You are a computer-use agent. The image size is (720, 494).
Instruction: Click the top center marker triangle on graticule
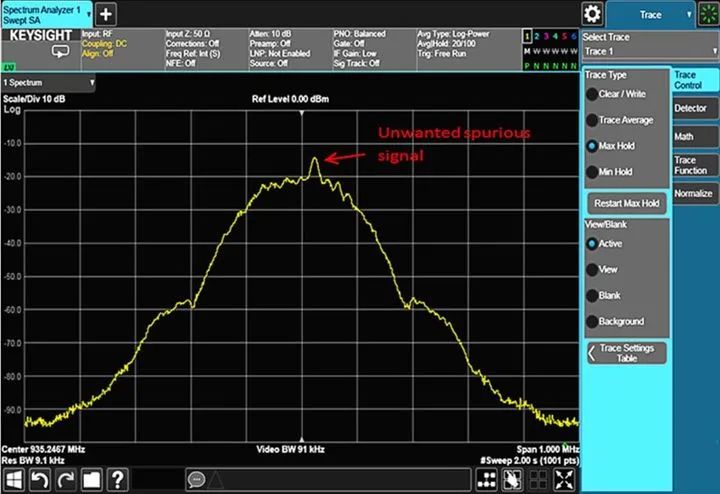[302, 113]
